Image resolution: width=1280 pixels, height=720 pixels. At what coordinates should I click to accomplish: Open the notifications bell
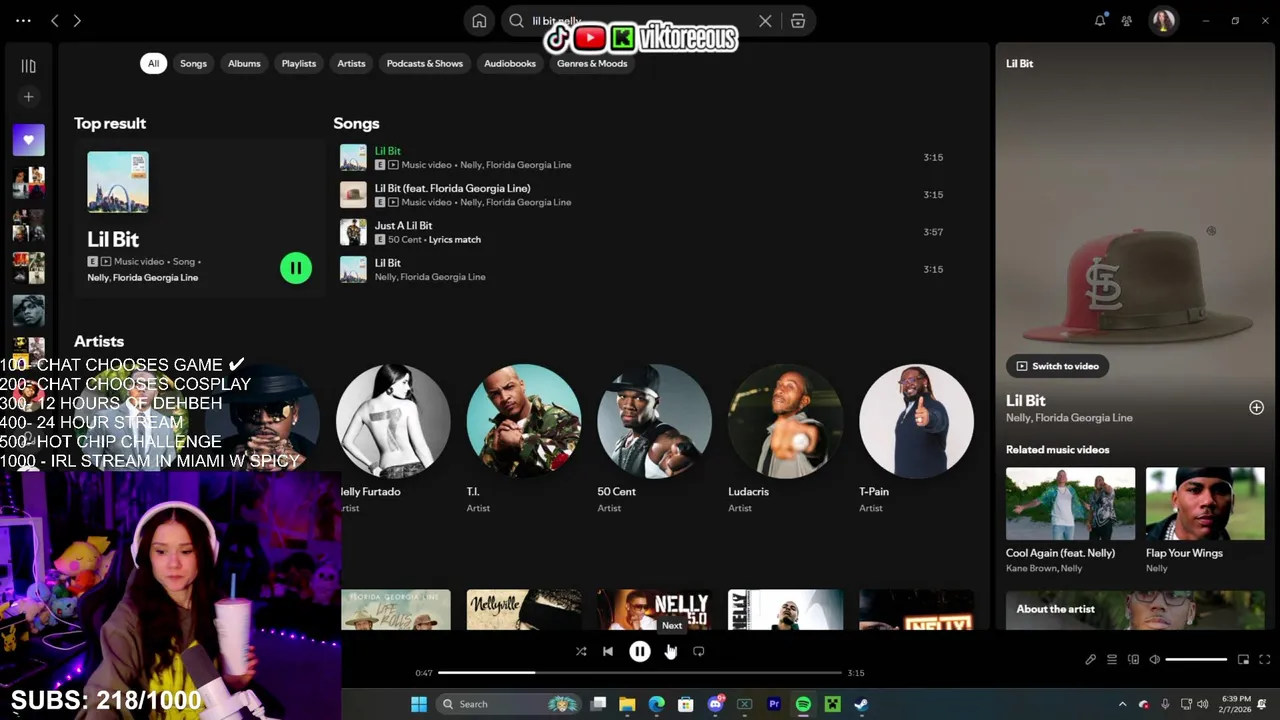click(x=1100, y=20)
